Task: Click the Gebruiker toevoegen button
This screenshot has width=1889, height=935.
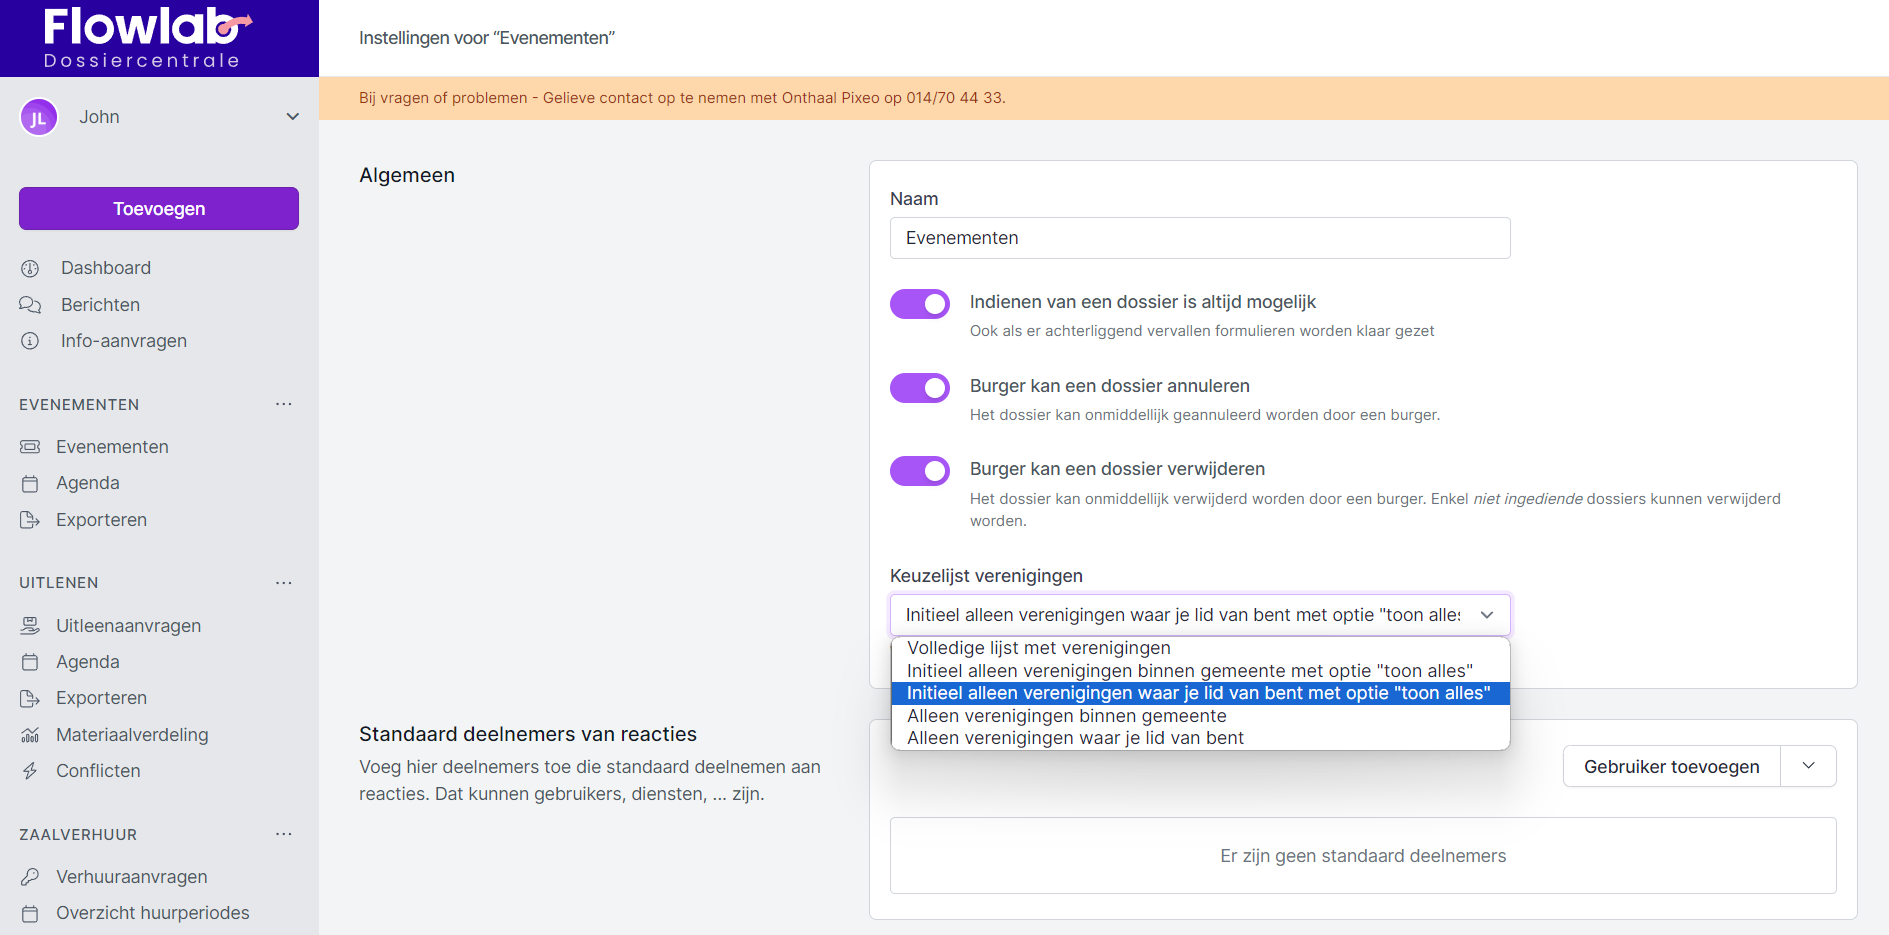Action: 1671,767
